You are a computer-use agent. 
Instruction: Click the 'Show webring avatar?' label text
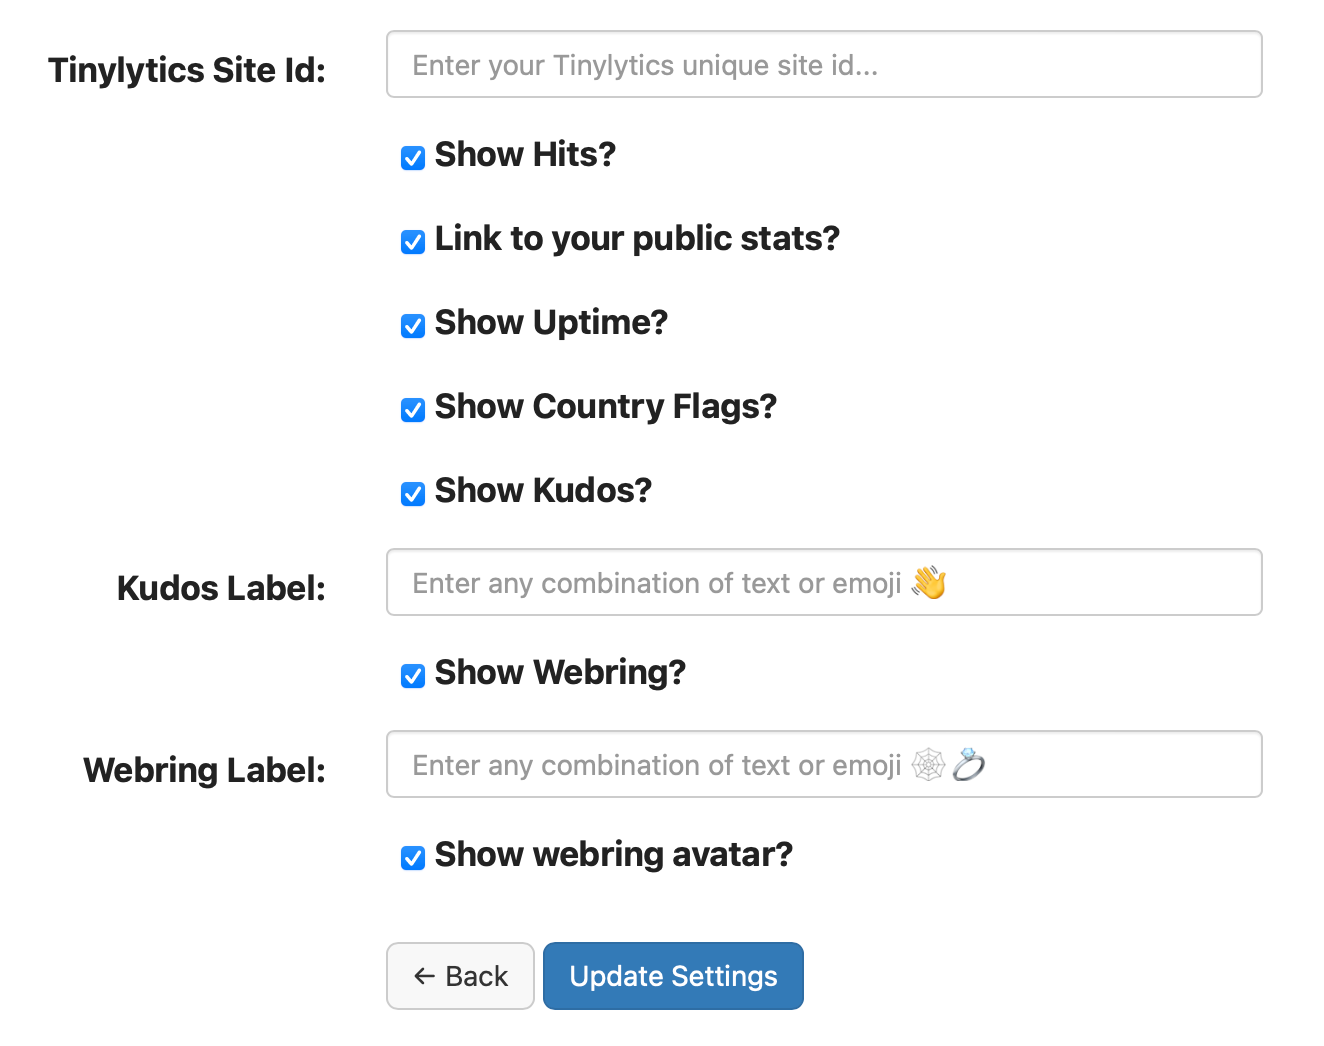[613, 855]
